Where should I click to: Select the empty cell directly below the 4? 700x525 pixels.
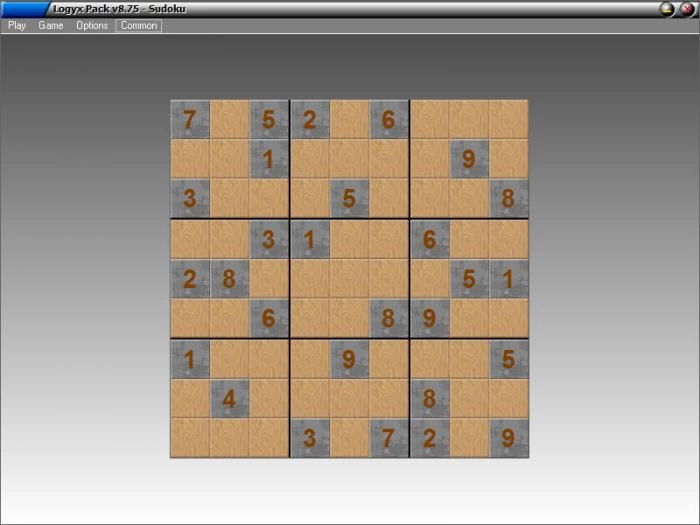pos(229,438)
